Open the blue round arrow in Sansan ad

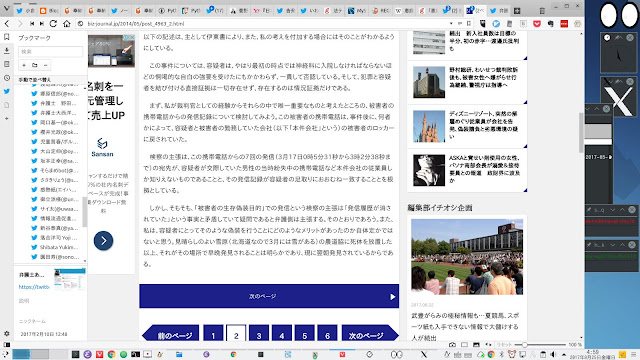click(x=103, y=241)
